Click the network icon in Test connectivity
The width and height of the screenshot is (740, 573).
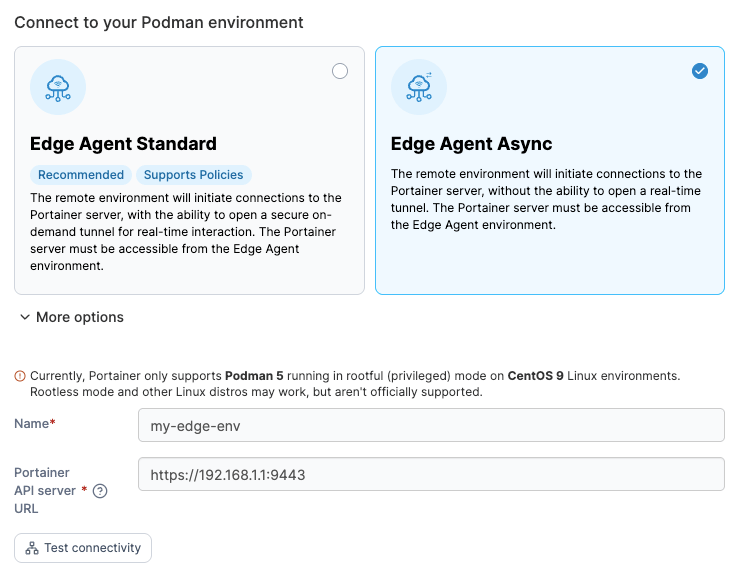[x=32, y=548]
